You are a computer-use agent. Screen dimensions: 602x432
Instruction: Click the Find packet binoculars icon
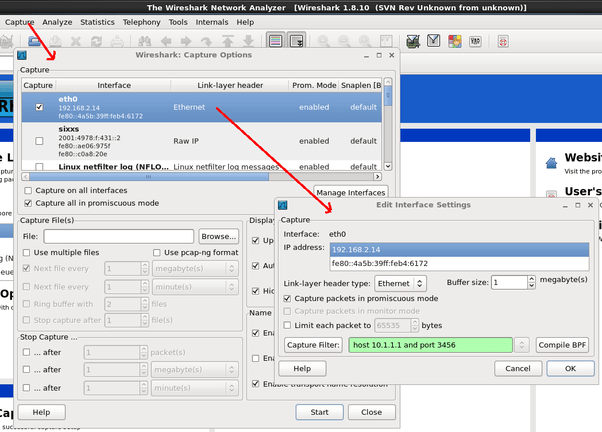pyautogui.click(x=145, y=41)
